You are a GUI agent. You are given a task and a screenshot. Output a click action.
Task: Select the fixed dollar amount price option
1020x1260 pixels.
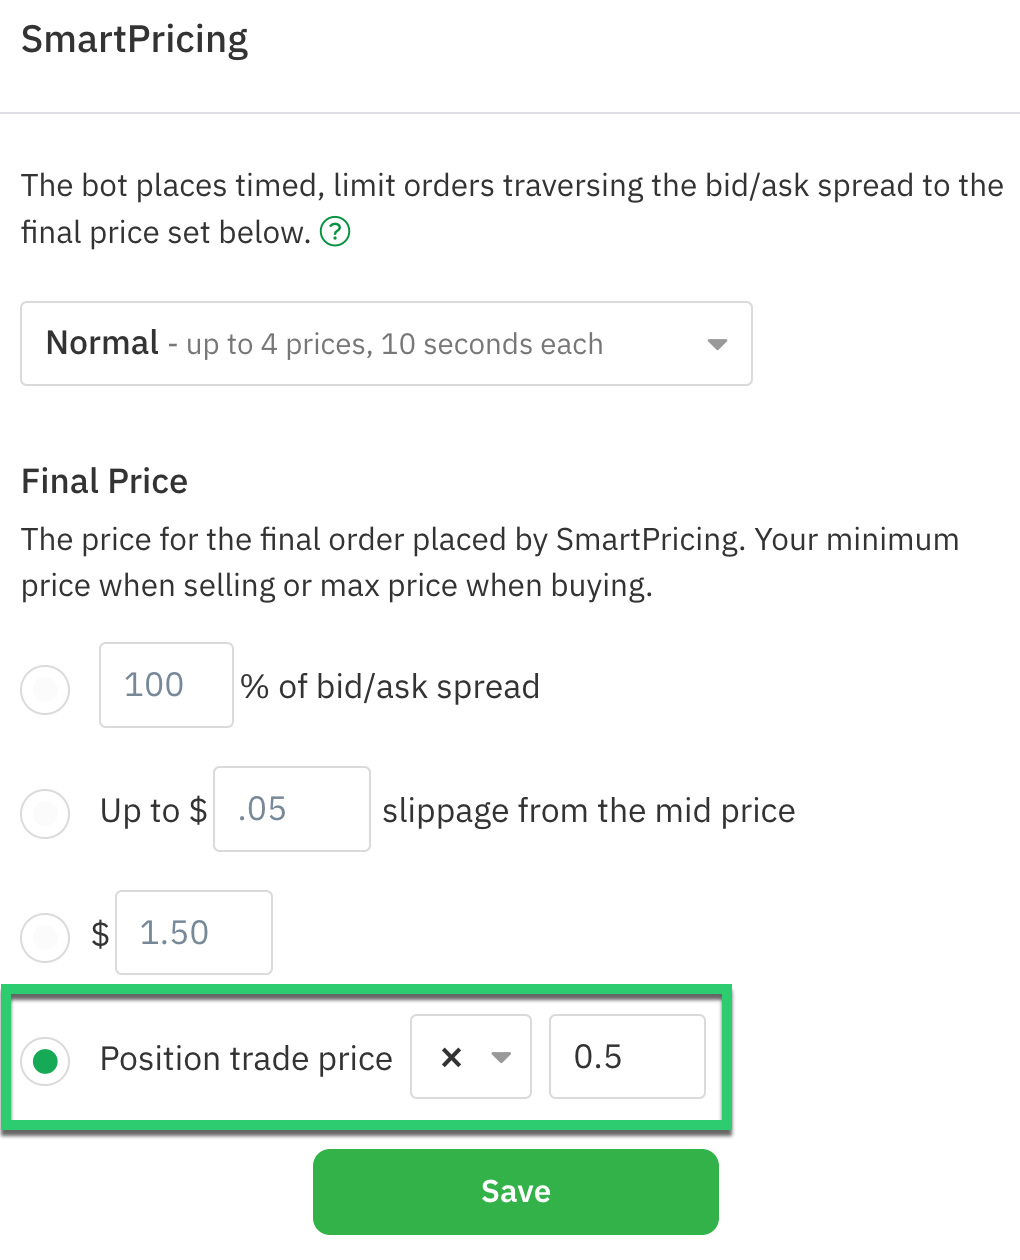[45, 937]
